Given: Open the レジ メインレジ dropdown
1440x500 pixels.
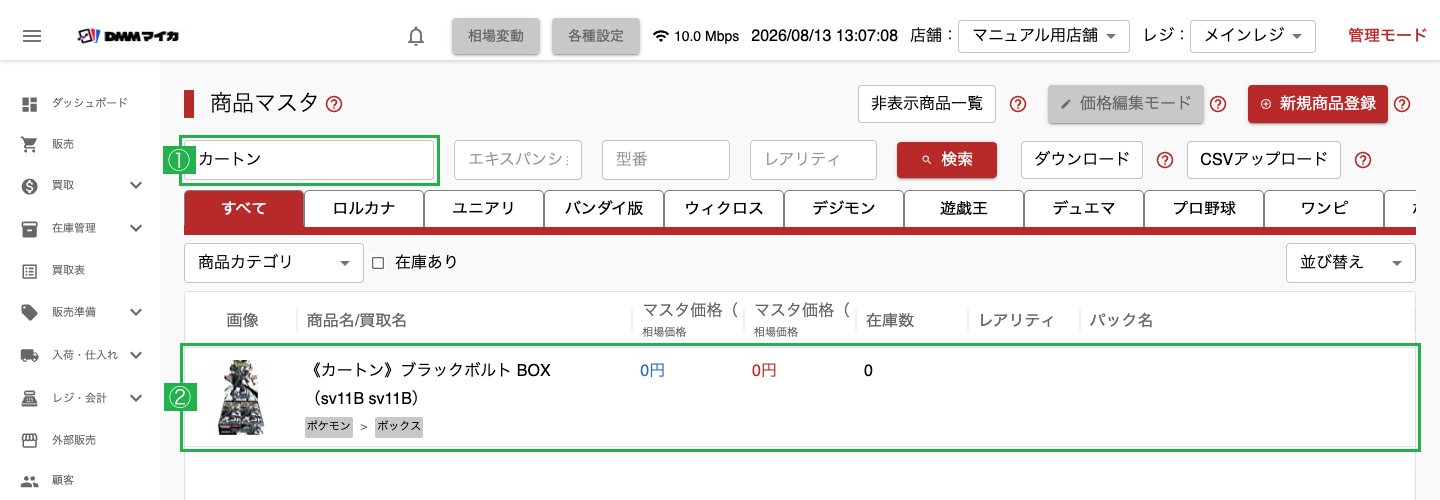Looking at the screenshot, I should 1254,36.
